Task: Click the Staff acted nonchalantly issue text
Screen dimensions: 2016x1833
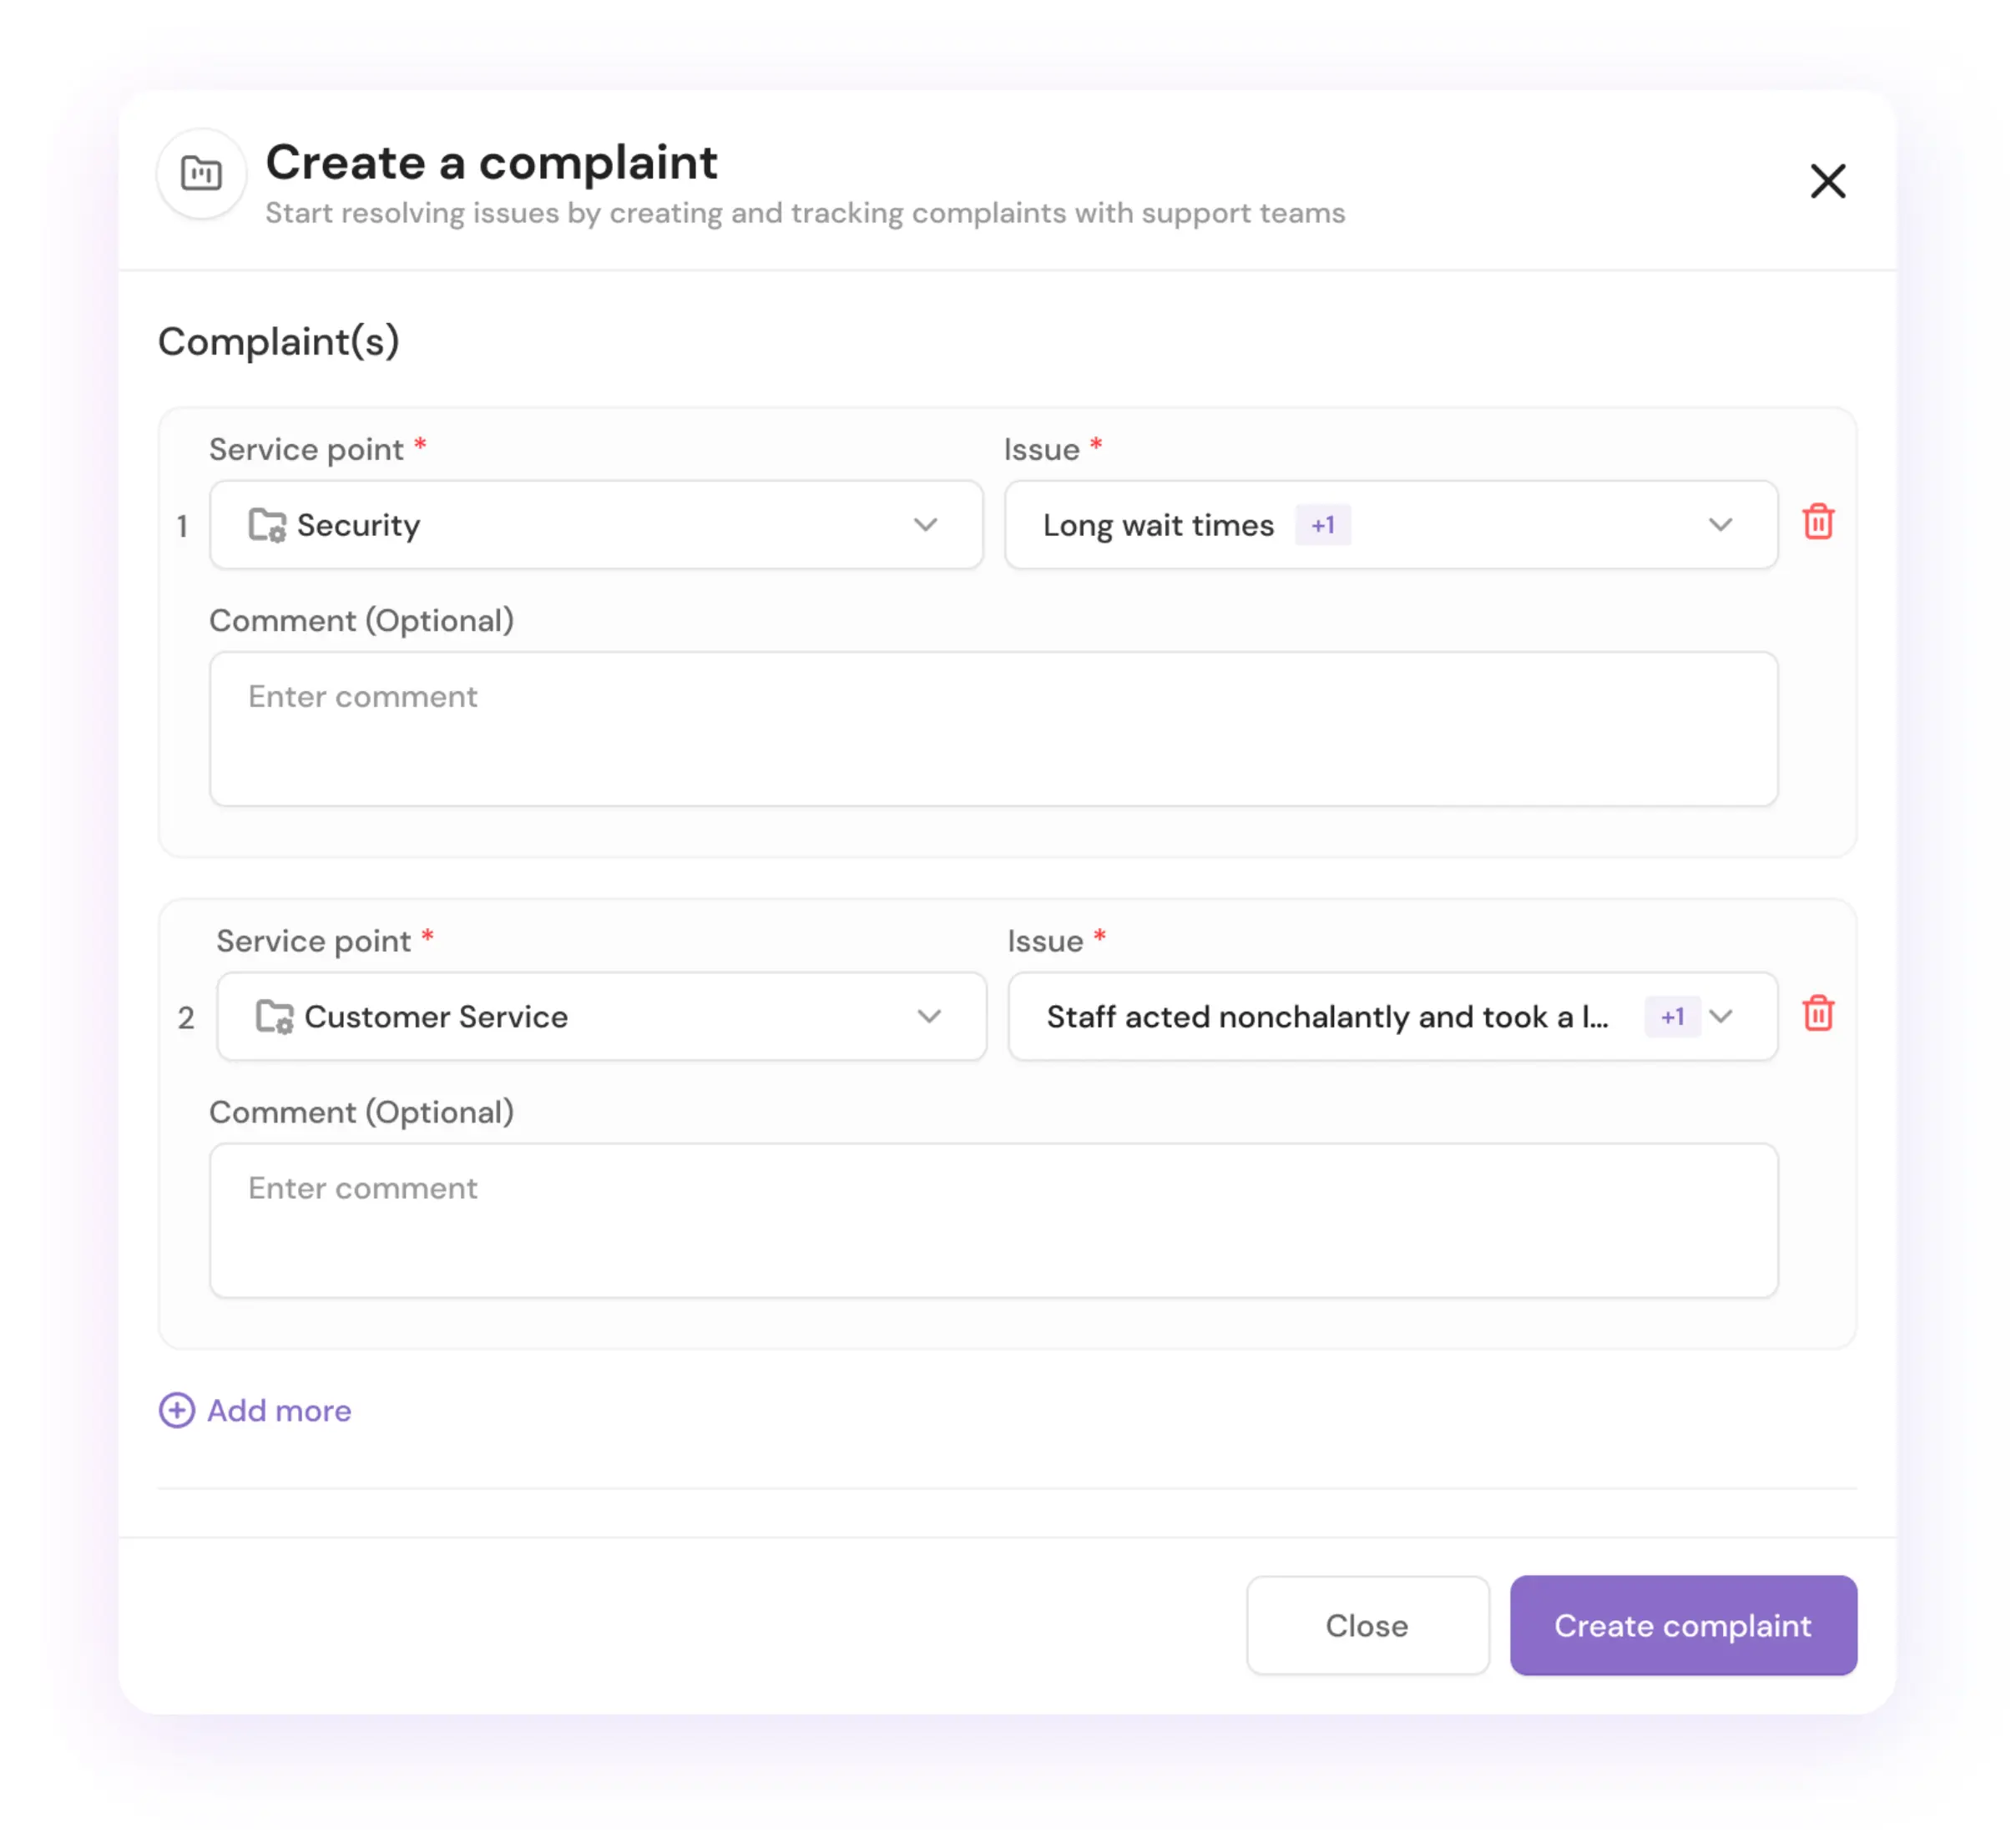Action: tap(1326, 1017)
